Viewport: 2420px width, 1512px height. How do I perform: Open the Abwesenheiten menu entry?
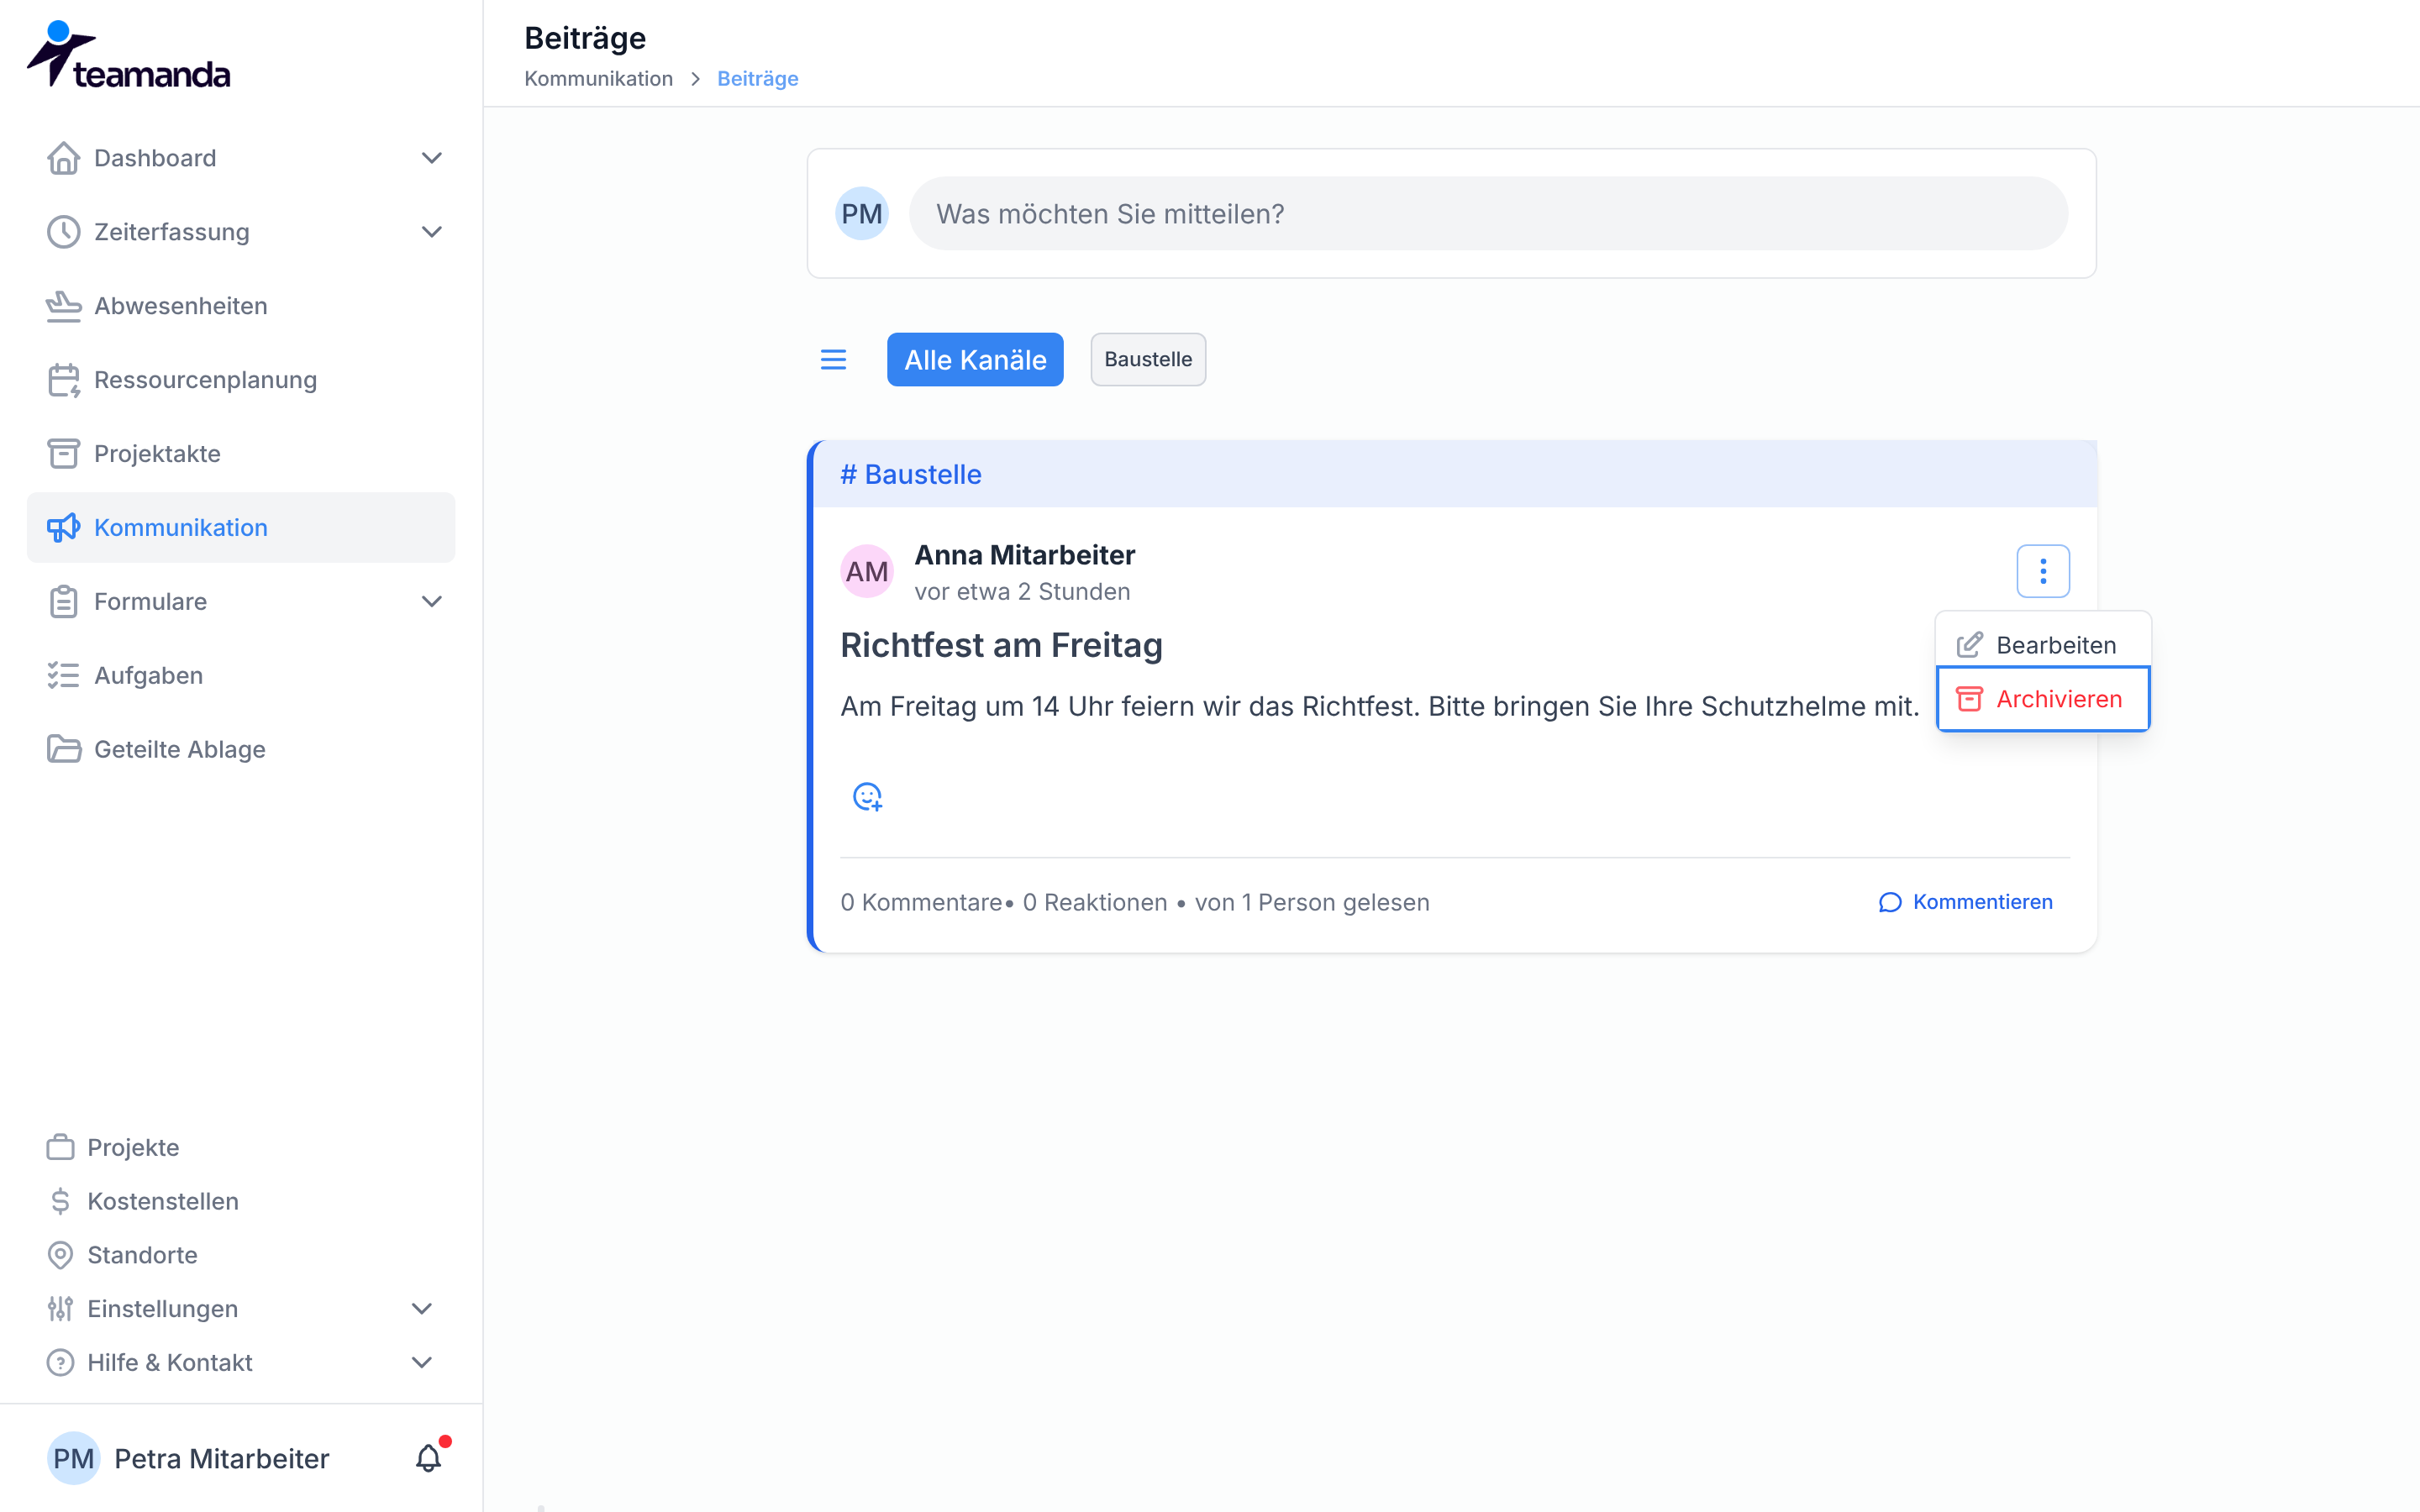[x=241, y=306]
